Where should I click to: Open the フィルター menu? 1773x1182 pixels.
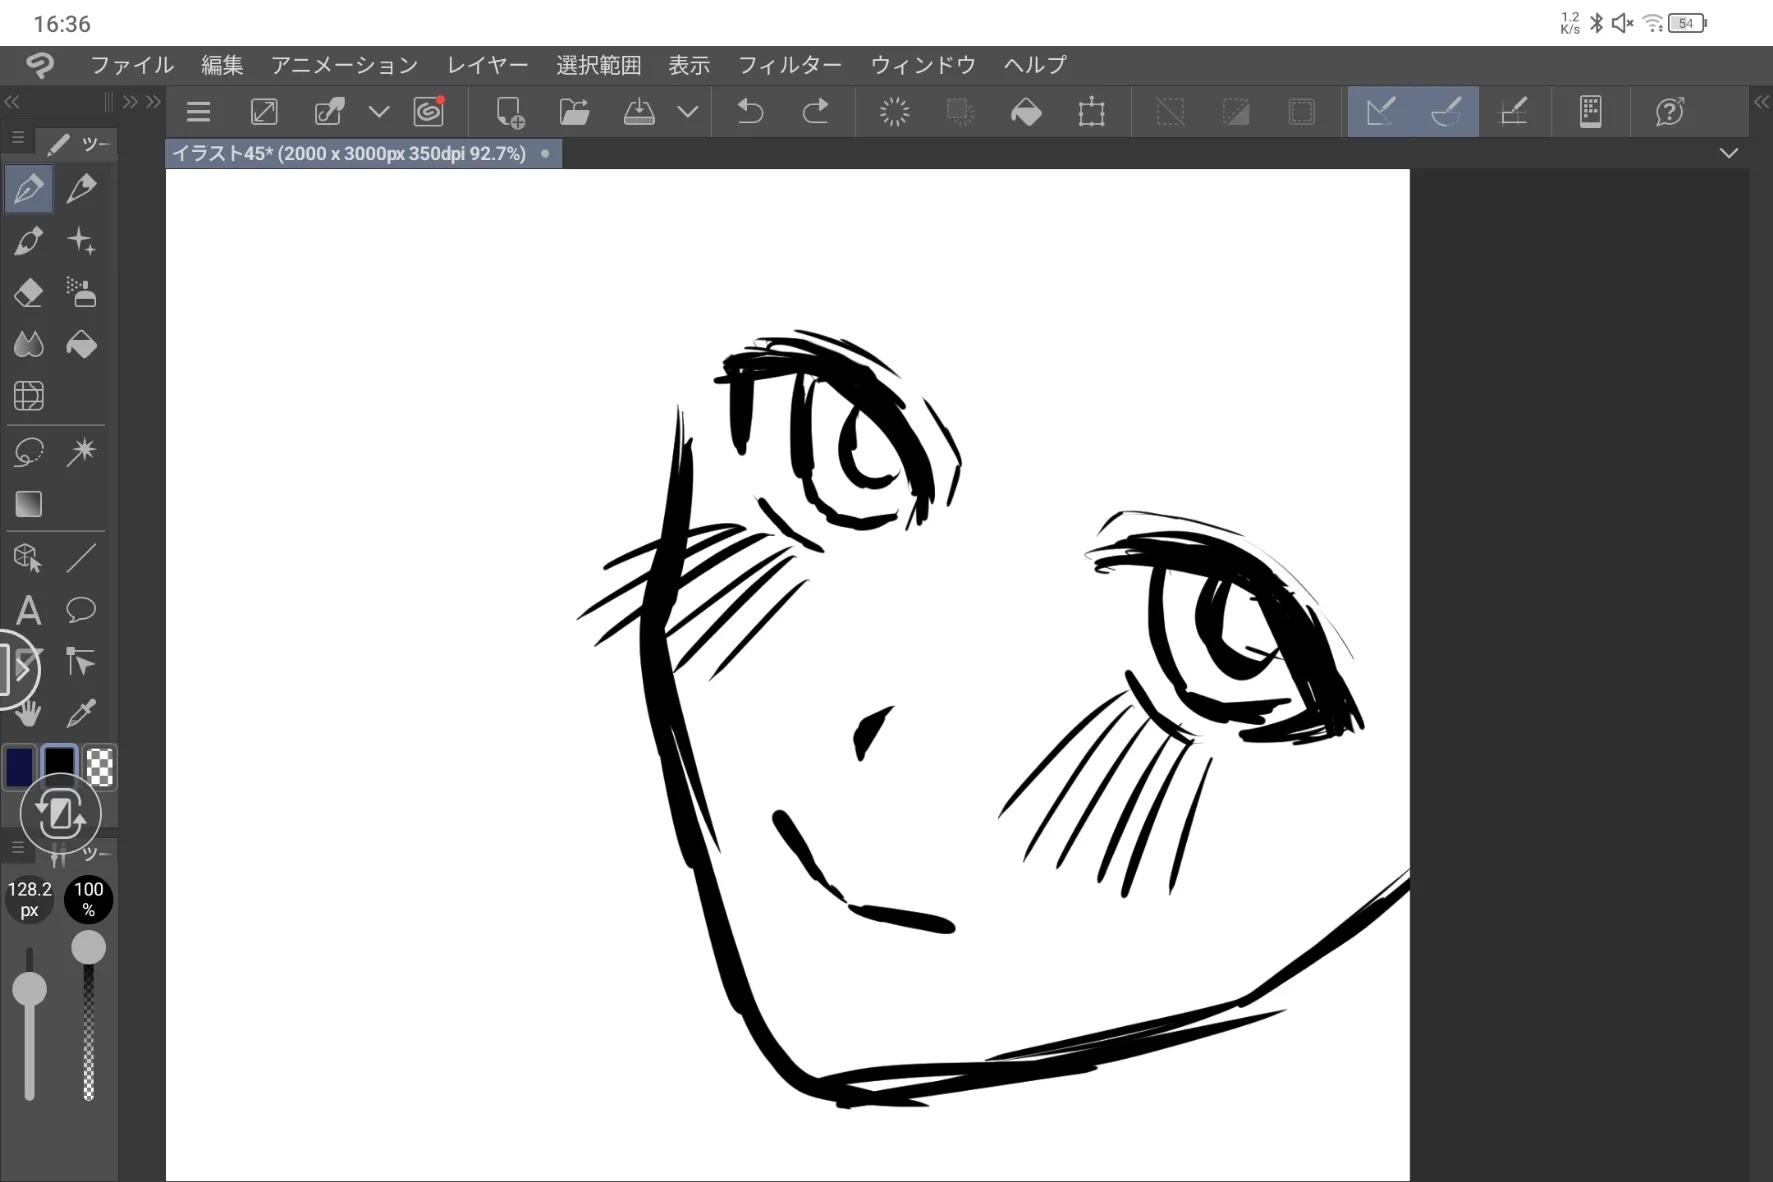click(789, 65)
